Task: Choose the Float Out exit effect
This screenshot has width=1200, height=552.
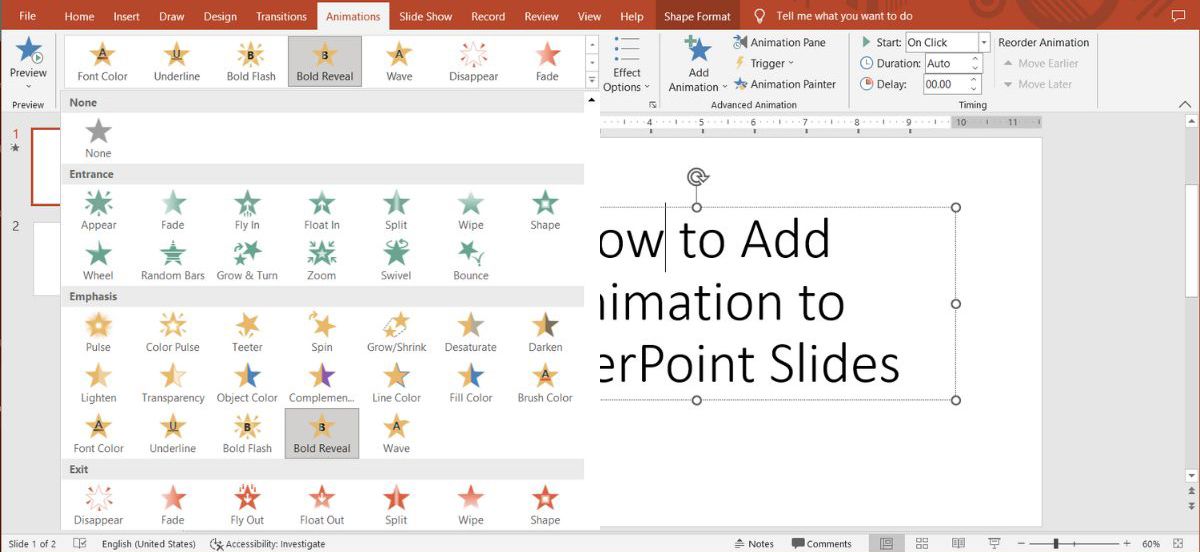Action: coord(322,506)
